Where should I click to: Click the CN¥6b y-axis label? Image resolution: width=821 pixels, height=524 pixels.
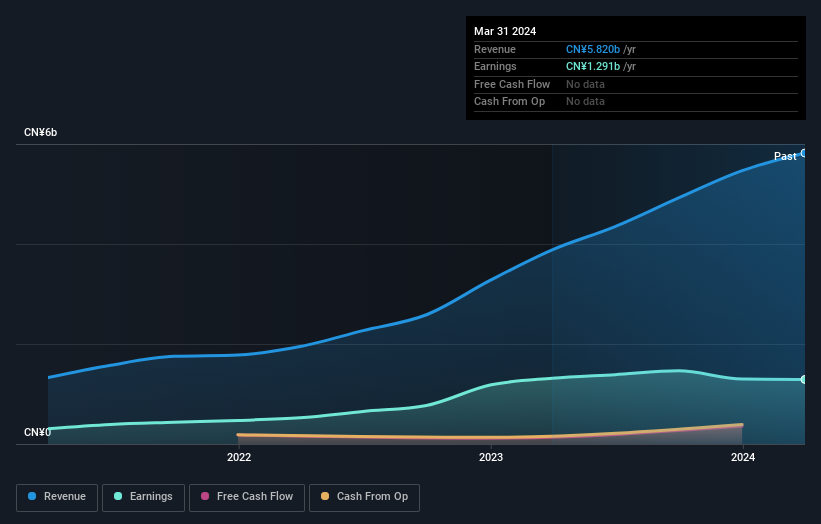coord(40,132)
